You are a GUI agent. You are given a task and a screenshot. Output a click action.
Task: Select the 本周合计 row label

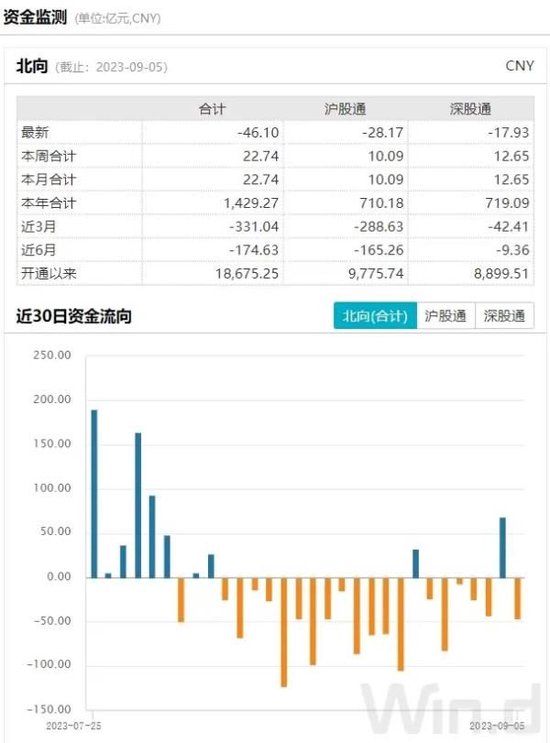(48, 156)
